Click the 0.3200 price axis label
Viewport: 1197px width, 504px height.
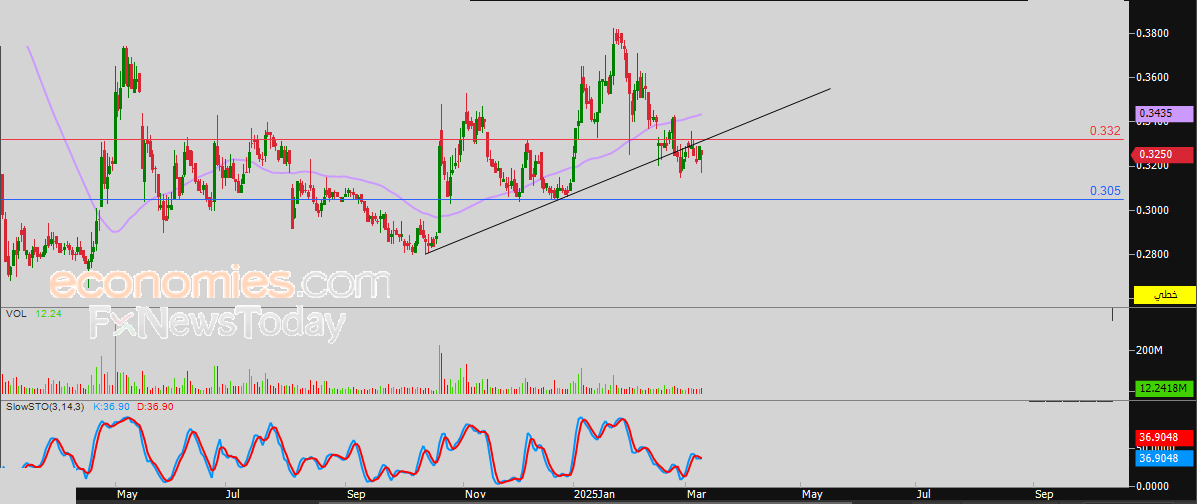pyautogui.click(x=1153, y=166)
